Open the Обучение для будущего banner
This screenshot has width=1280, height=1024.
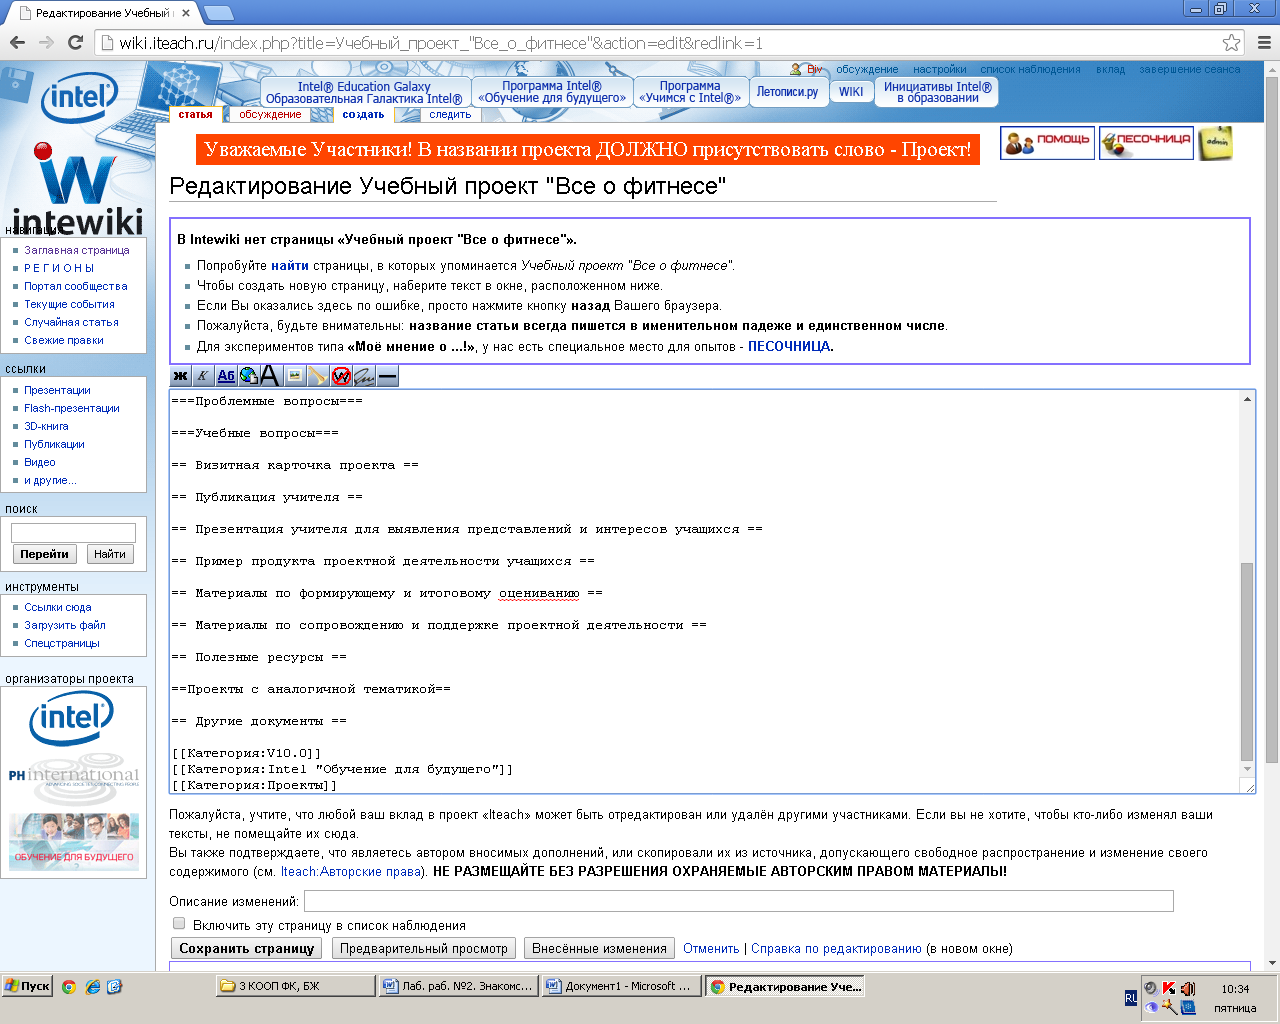74,840
